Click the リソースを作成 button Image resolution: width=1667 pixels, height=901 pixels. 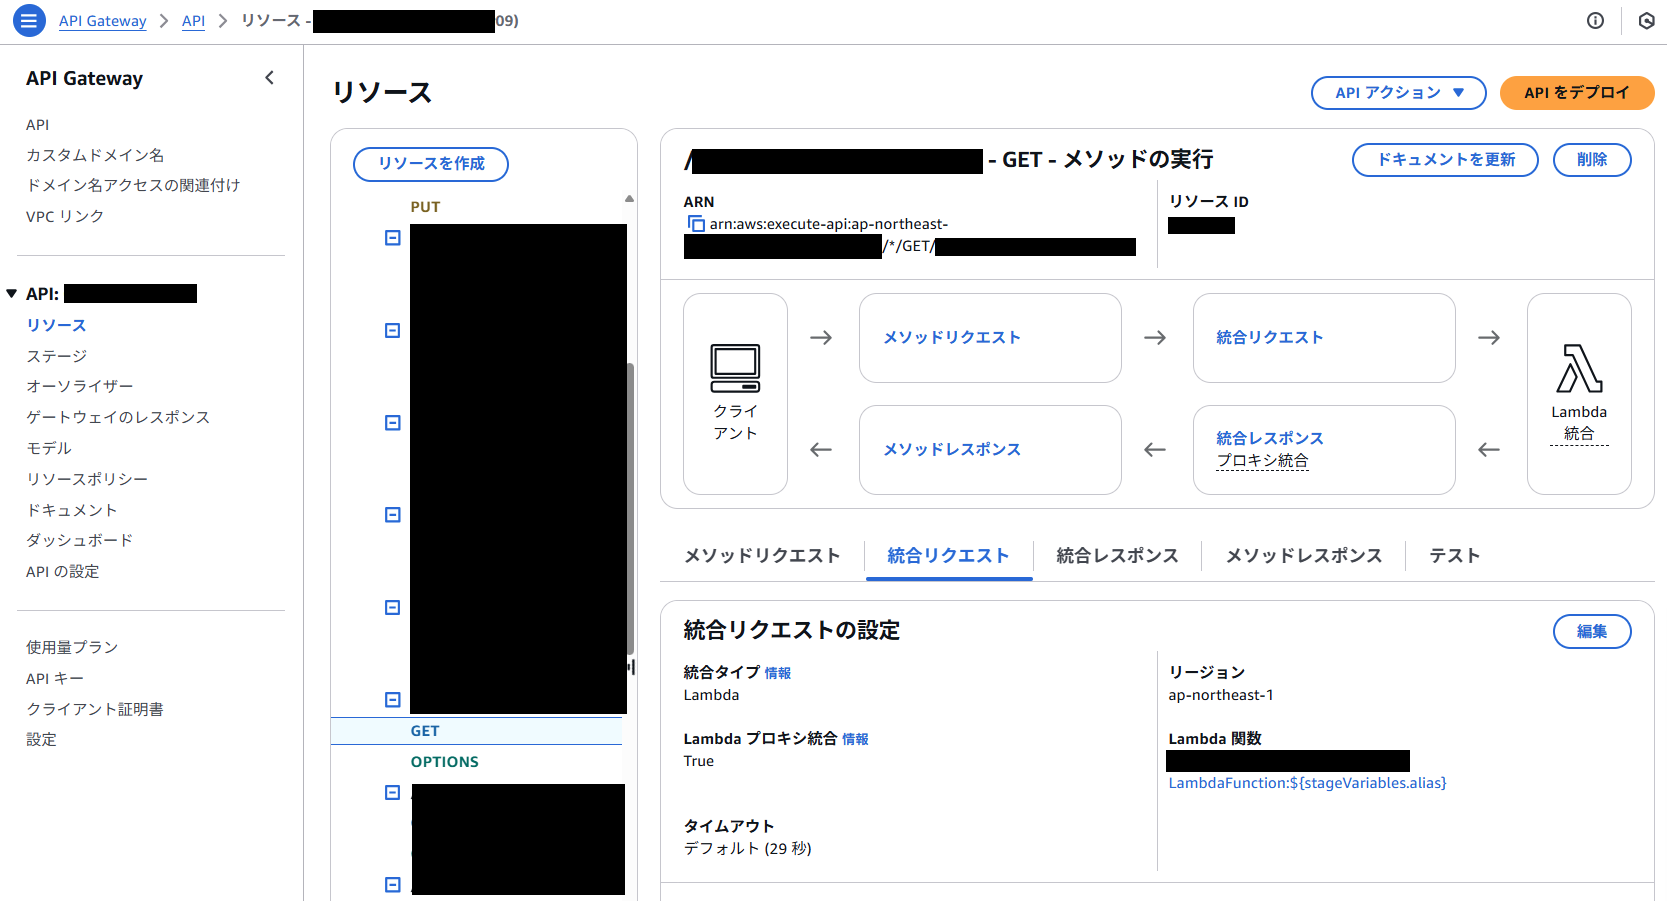coord(430,164)
